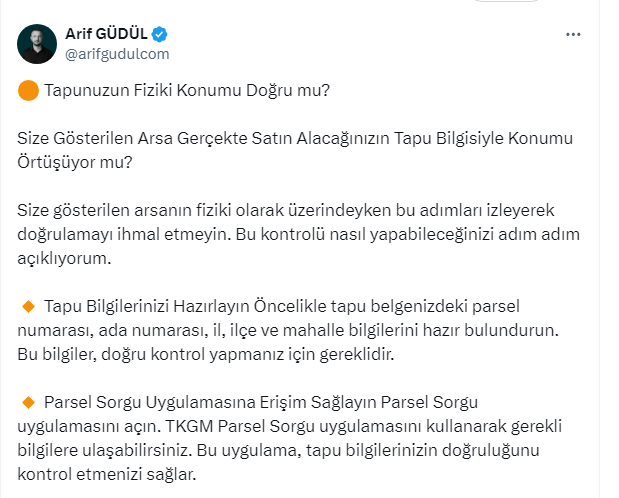This screenshot has height=498, width=619.
Task: Click the headline "Tapunuzun Fiziki Konumu Doğru mu?"
Action: click(187, 91)
